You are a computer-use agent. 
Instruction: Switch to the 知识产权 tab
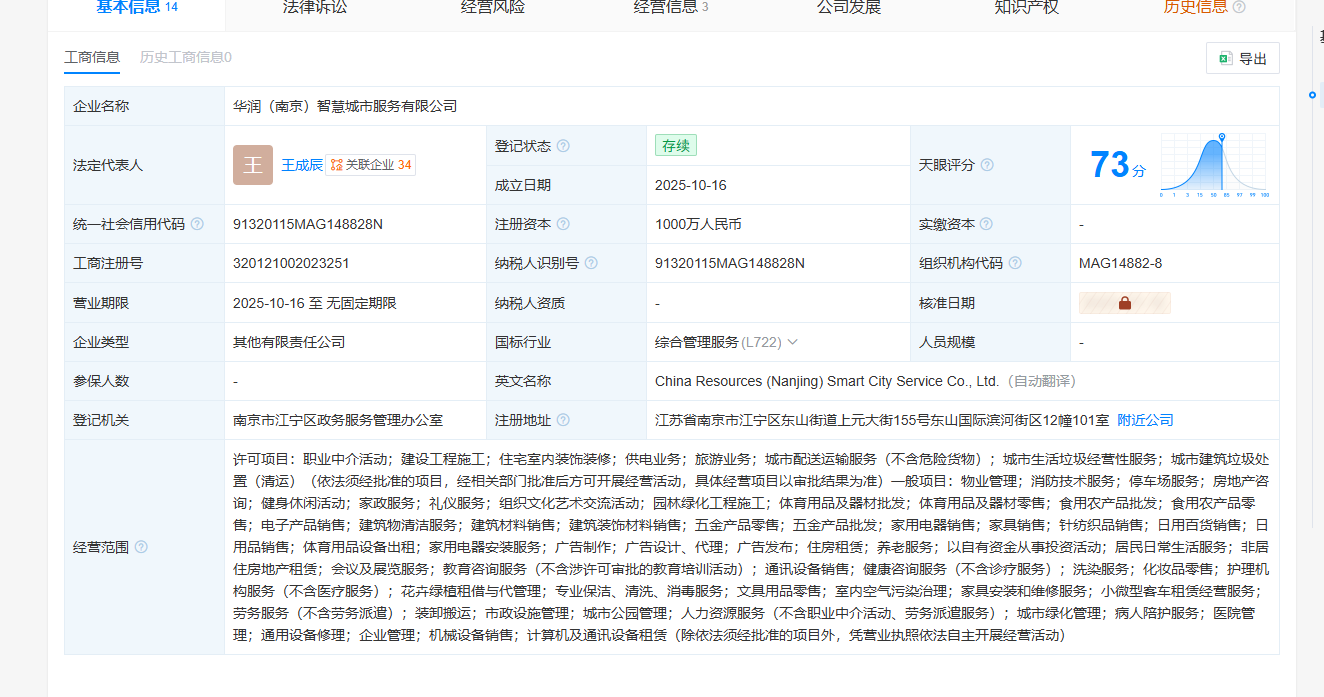pyautogui.click(x=1026, y=8)
